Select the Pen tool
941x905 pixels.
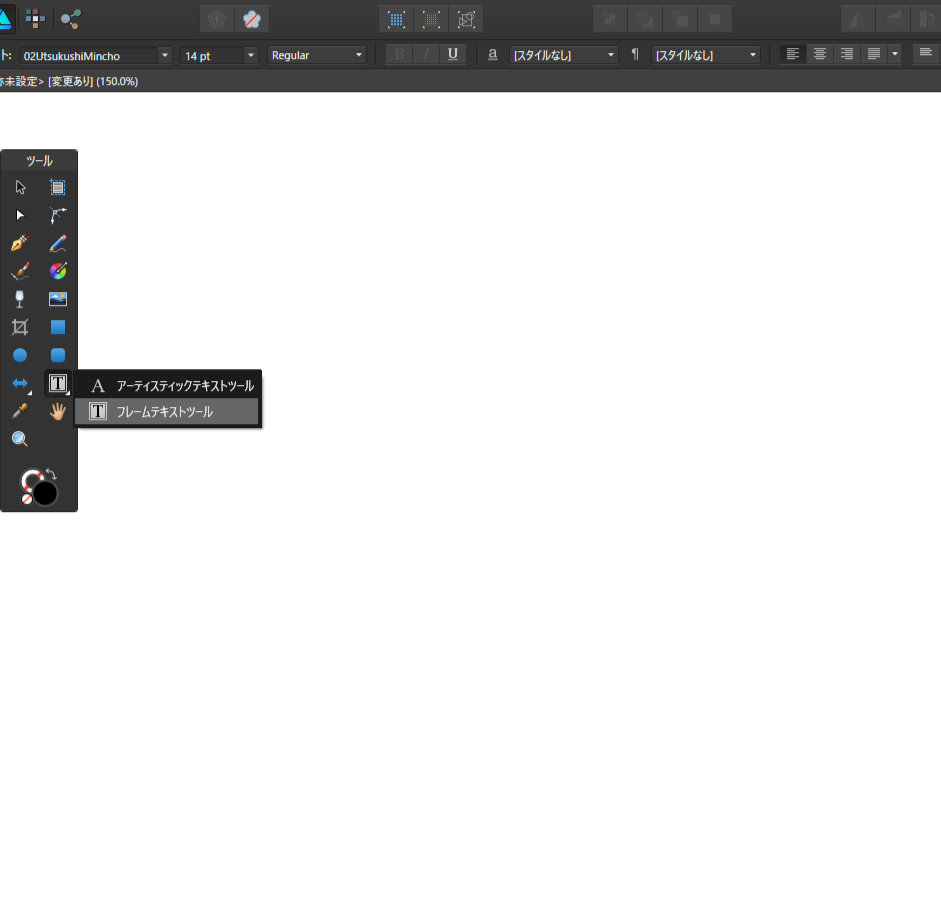point(20,243)
